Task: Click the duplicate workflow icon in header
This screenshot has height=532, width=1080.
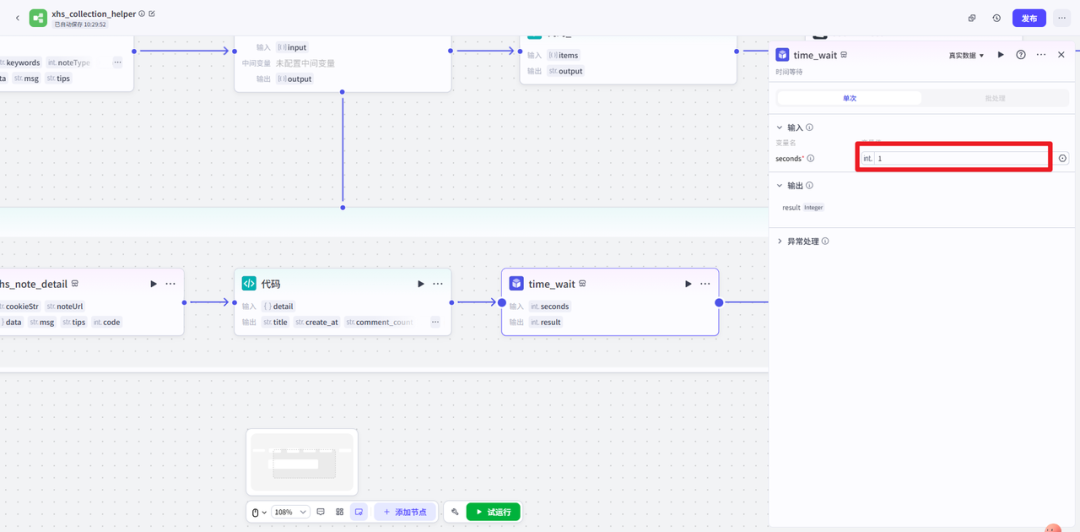Action: [x=972, y=18]
